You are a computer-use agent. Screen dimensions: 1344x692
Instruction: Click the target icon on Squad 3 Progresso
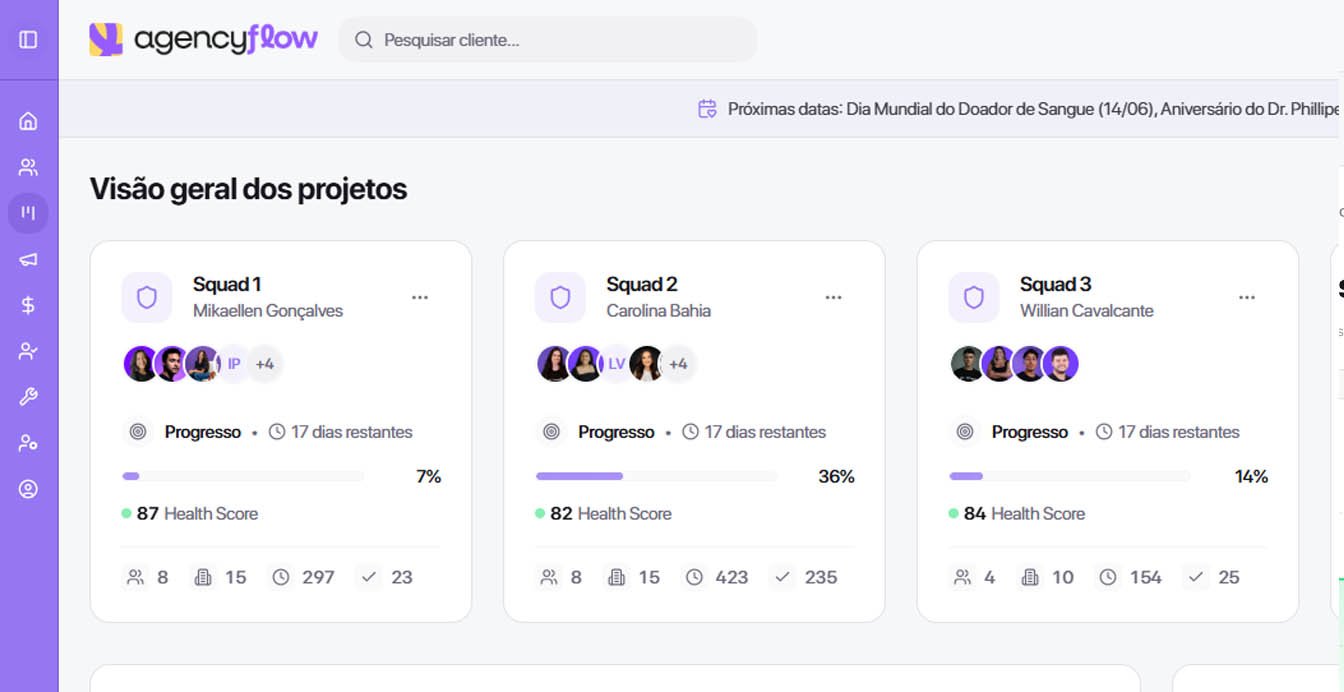[x=965, y=432]
